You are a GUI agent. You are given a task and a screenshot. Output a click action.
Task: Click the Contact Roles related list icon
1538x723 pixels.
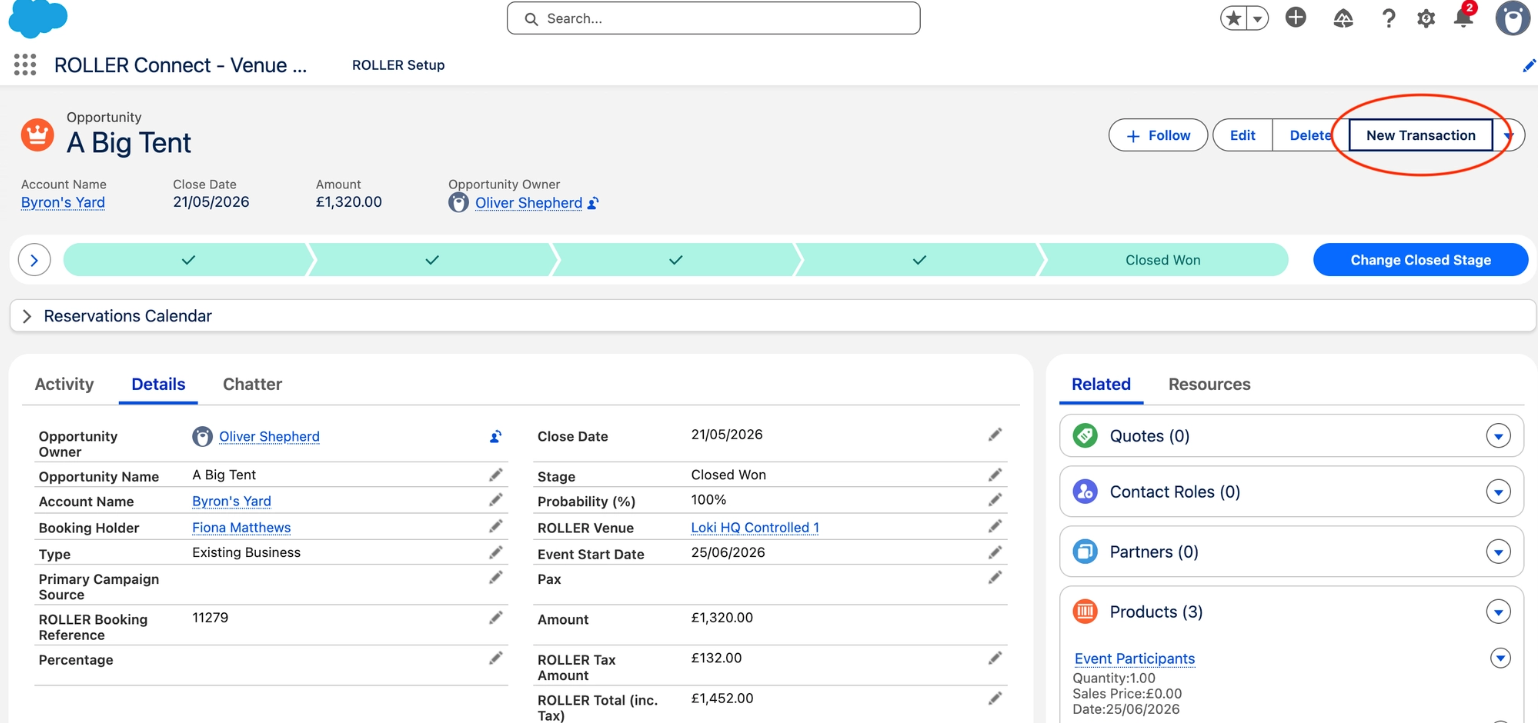[1085, 492]
